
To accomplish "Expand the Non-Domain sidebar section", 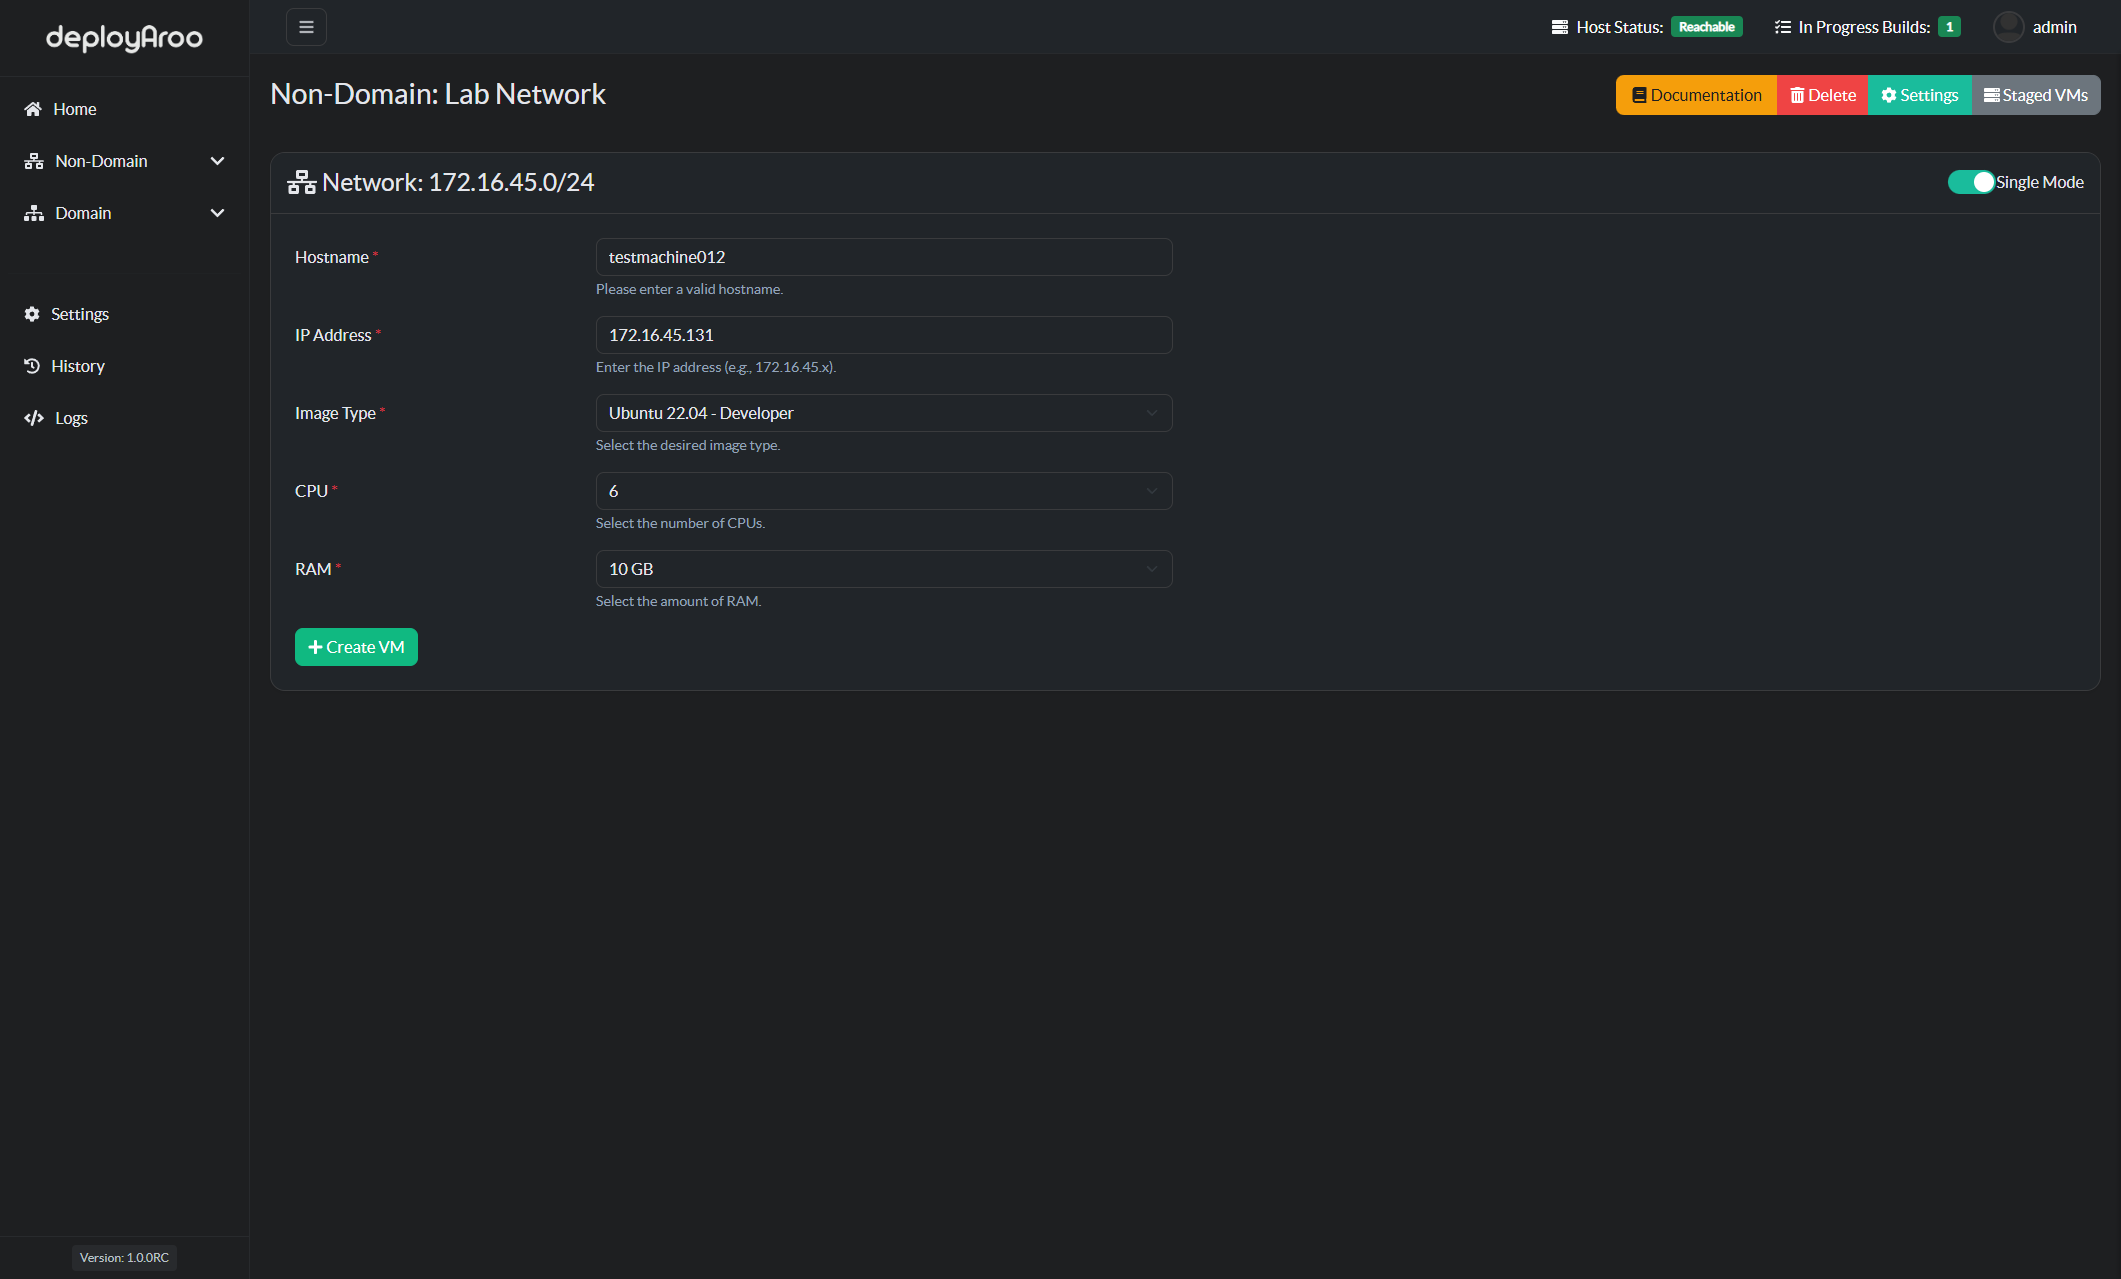I will pyautogui.click(x=124, y=159).
